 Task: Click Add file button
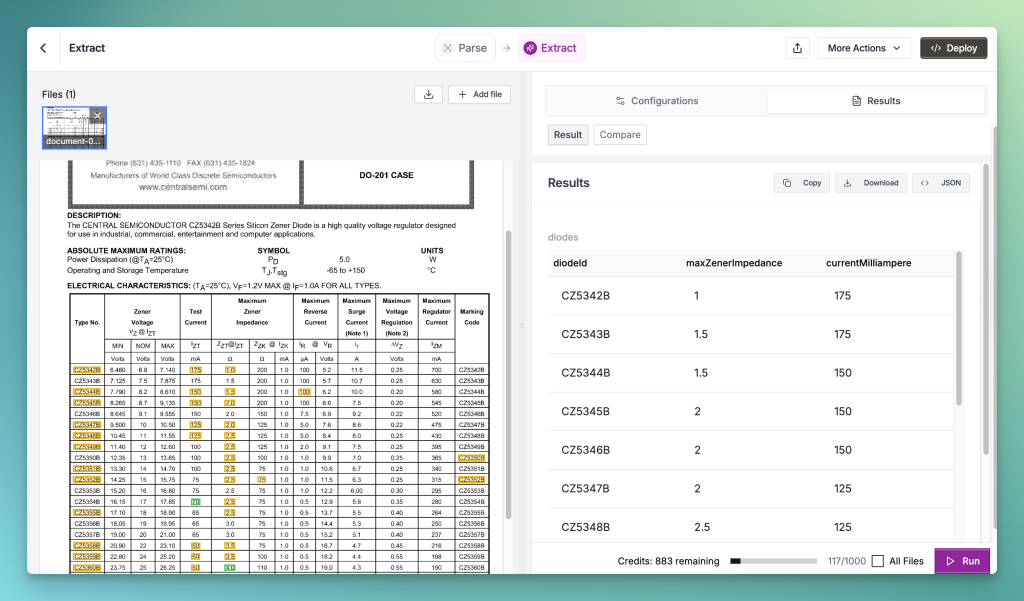pyautogui.click(x=480, y=94)
